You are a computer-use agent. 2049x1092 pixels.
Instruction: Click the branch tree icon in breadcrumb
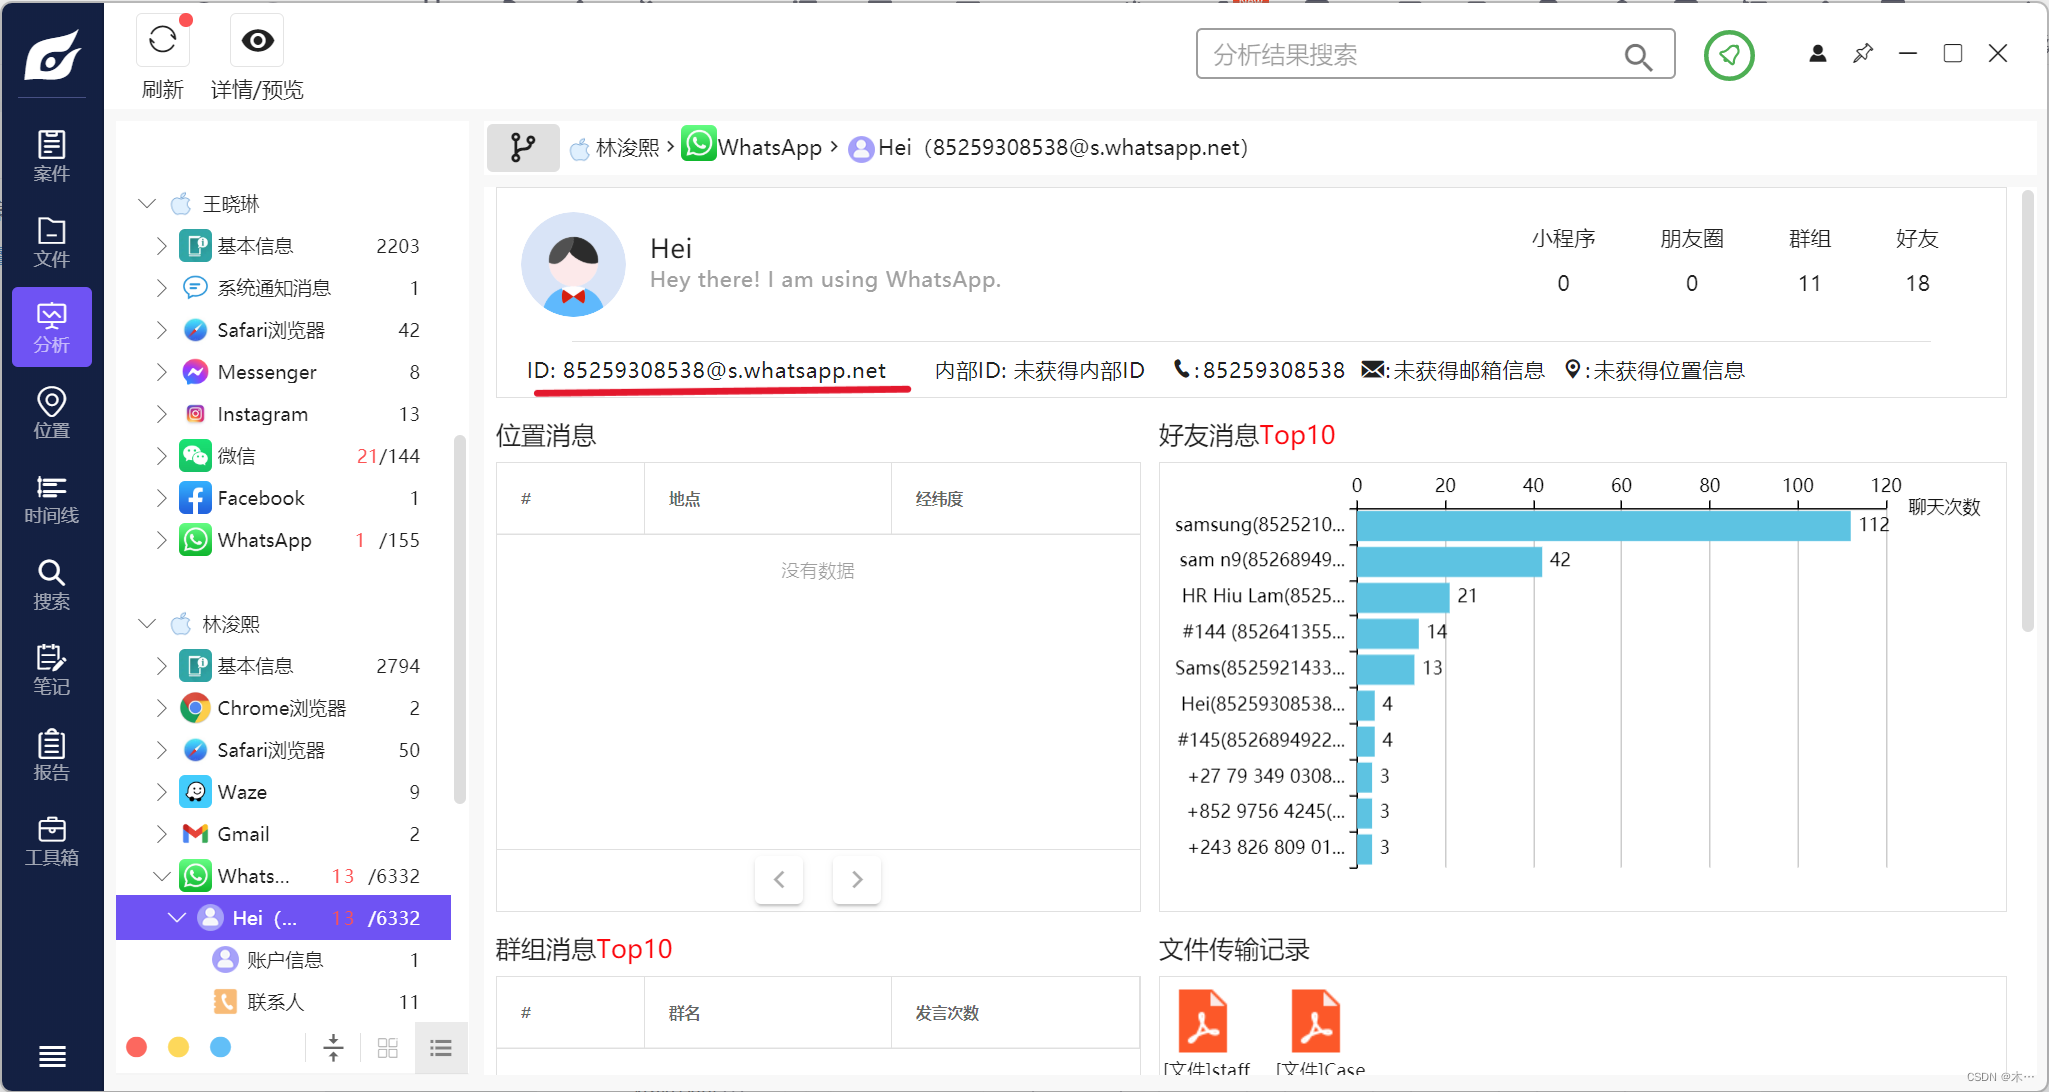(522, 148)
